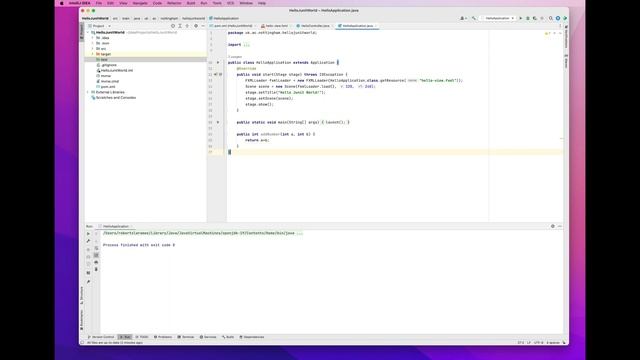Image resolution: width=640 pixels, height=360 pixels.
Task: Click the wrench icon in Run panel
Action: [x=88, y=241]
